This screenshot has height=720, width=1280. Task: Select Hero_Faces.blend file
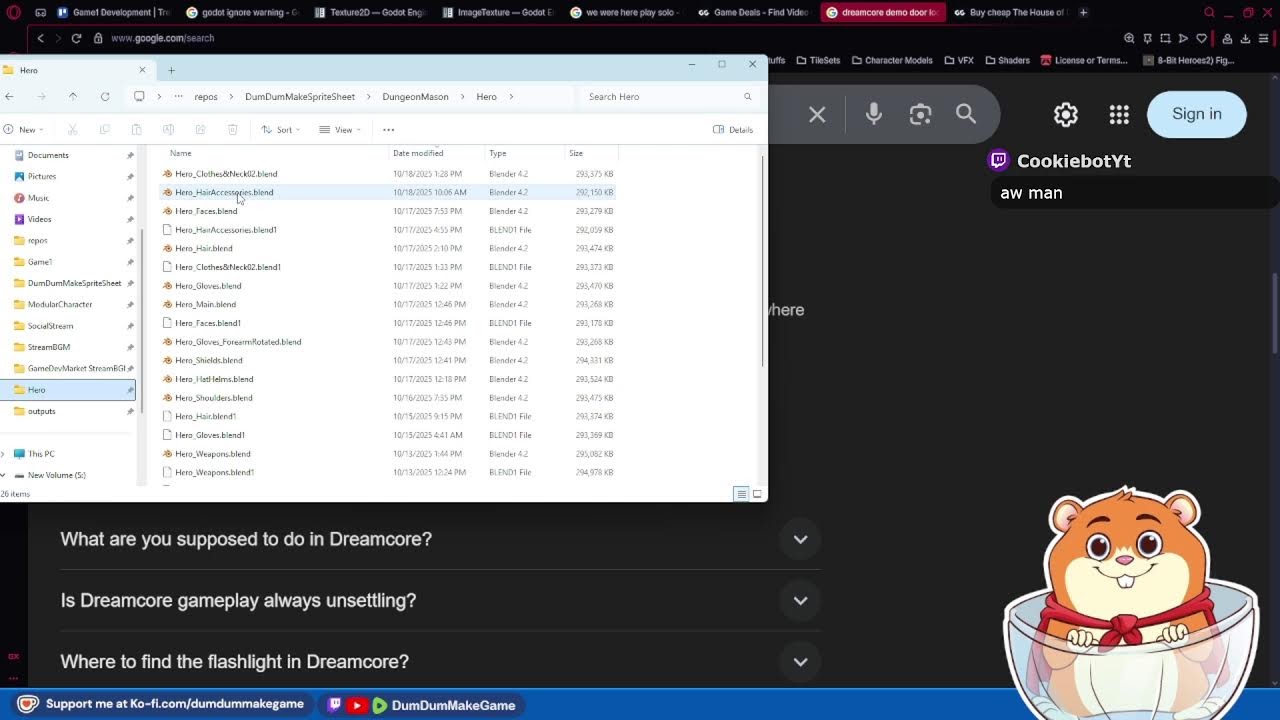pos(206,211)
